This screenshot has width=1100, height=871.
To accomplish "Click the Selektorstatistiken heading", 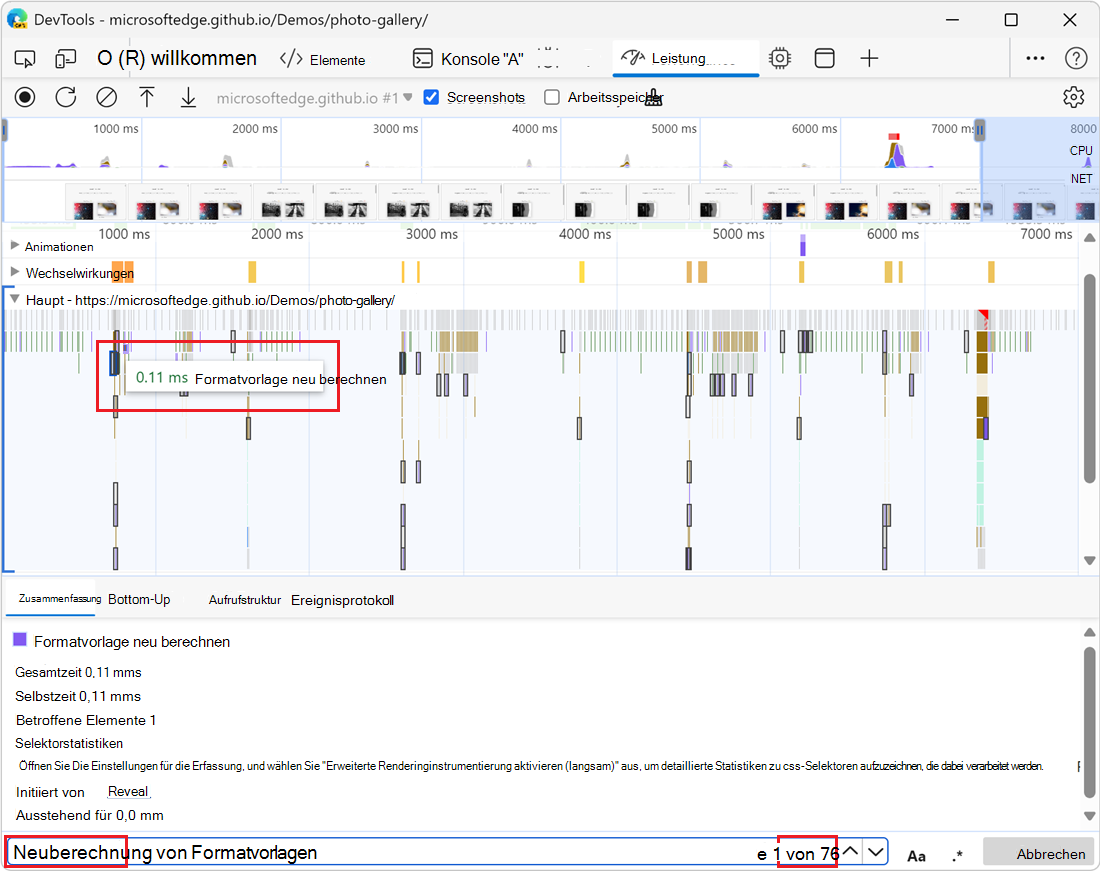I will click(x=69, y=743).
